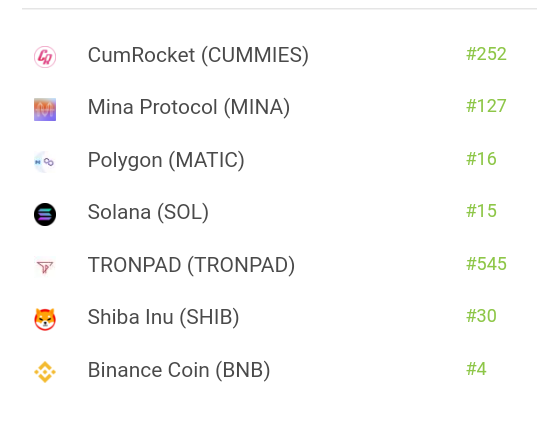
Task: Click the Mina Protocol logo icon
Action: point(45,110)
